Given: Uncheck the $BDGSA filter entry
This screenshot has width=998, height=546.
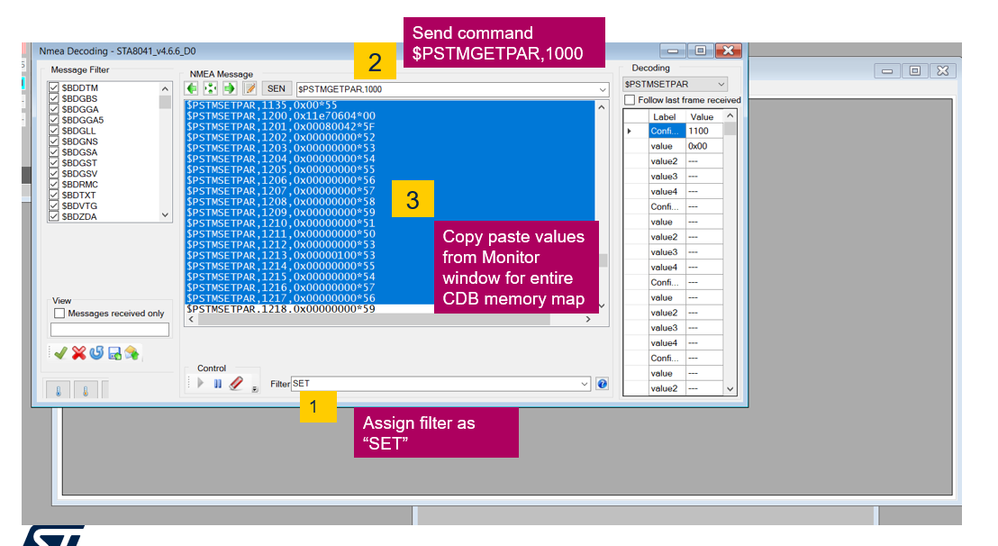Looking at the screenshot, I should pos(54,152).
